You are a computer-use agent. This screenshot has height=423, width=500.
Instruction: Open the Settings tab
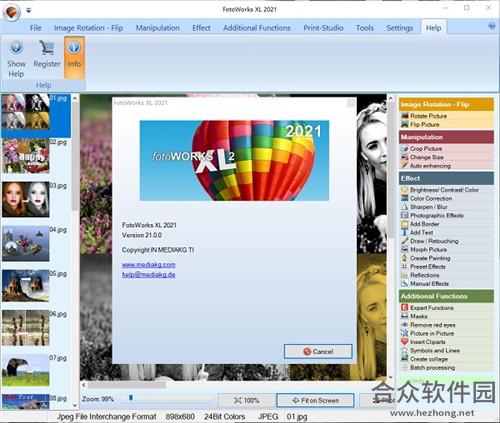[400, 28]
